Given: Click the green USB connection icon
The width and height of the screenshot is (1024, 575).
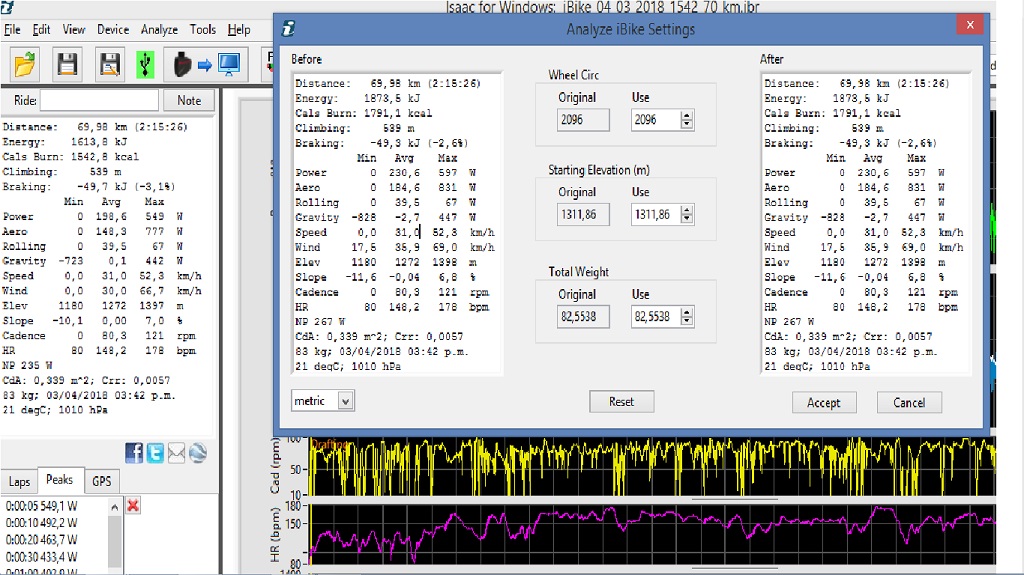Looking at the screenshot, I should coord(146,65).
